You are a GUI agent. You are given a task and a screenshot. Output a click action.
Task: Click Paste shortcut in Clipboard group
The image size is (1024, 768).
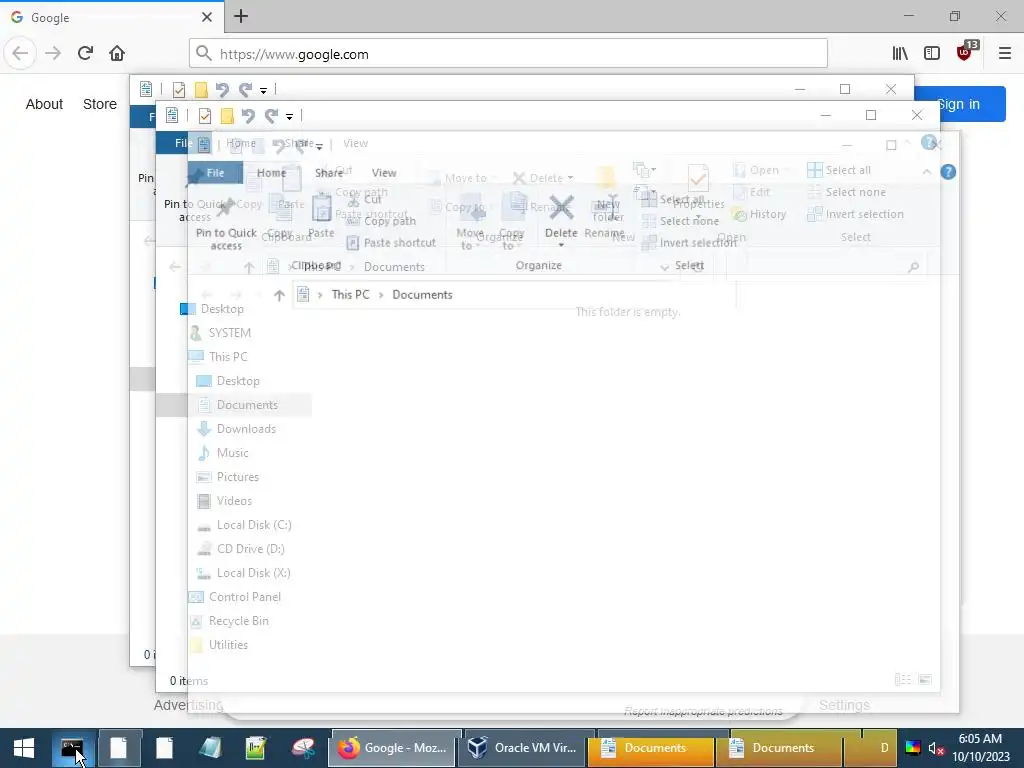[x=391, y=242]
